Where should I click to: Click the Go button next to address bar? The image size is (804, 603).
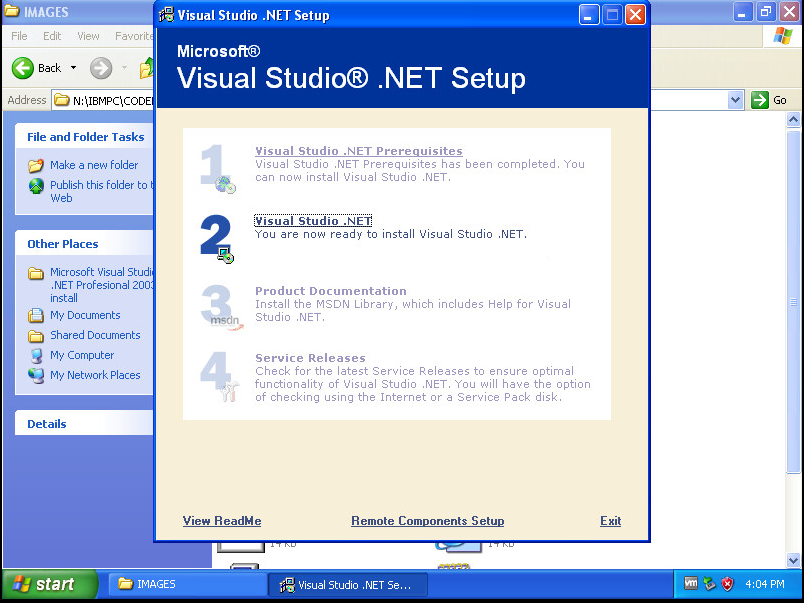(769, 100)
